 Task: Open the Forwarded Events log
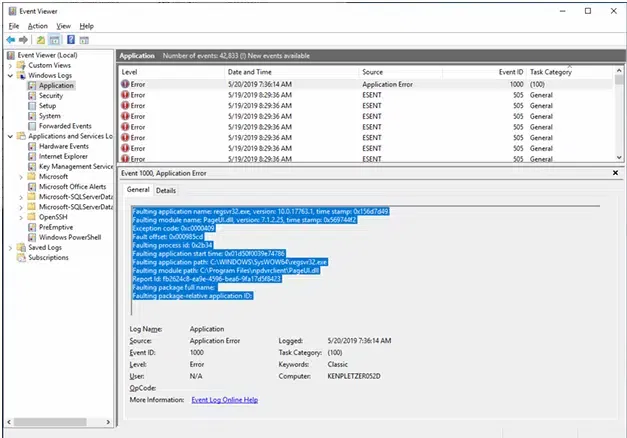pyautogui.click(x=65, y=126)
